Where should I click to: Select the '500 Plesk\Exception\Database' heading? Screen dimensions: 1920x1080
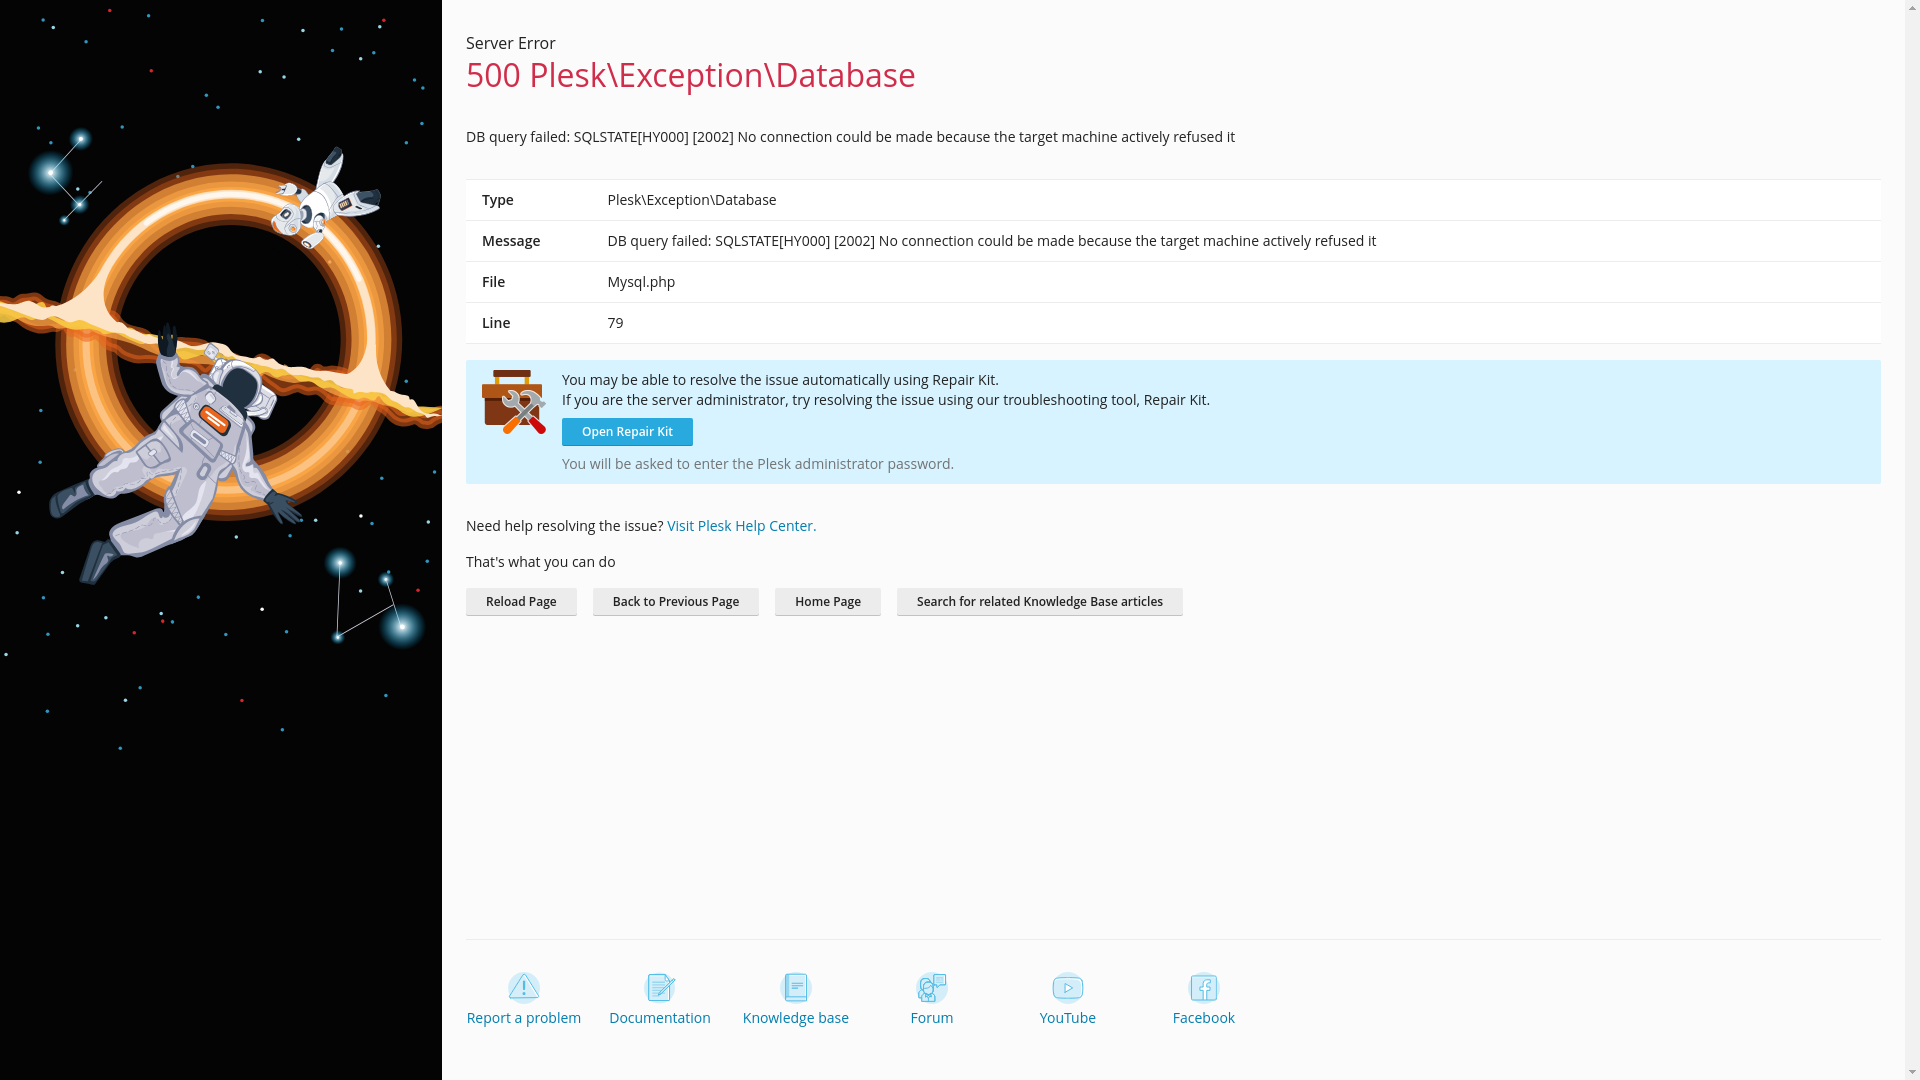pyautogui.click(x=691, y=75)
